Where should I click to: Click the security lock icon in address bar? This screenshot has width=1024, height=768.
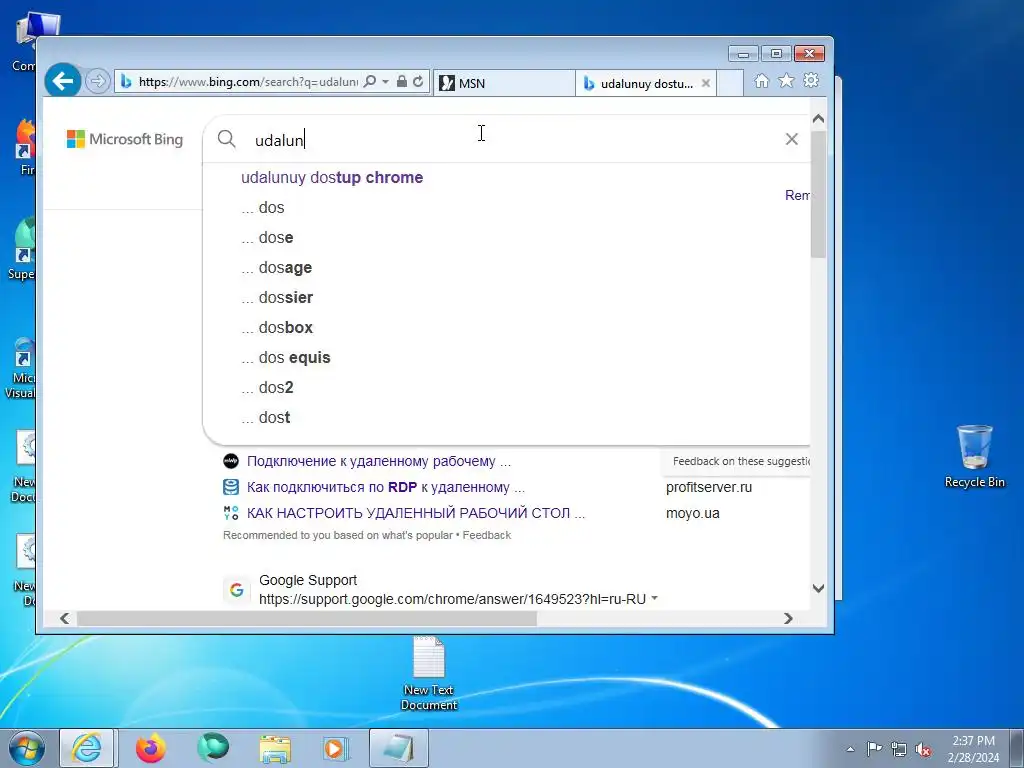tap(402, 82)
